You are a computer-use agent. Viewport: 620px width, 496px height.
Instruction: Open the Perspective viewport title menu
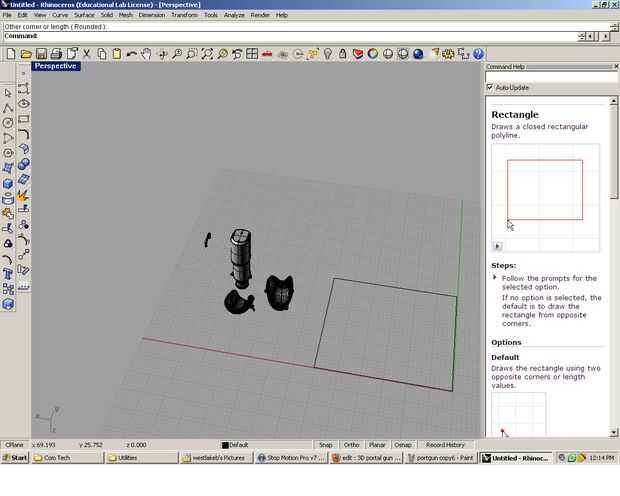coord(55,66)
